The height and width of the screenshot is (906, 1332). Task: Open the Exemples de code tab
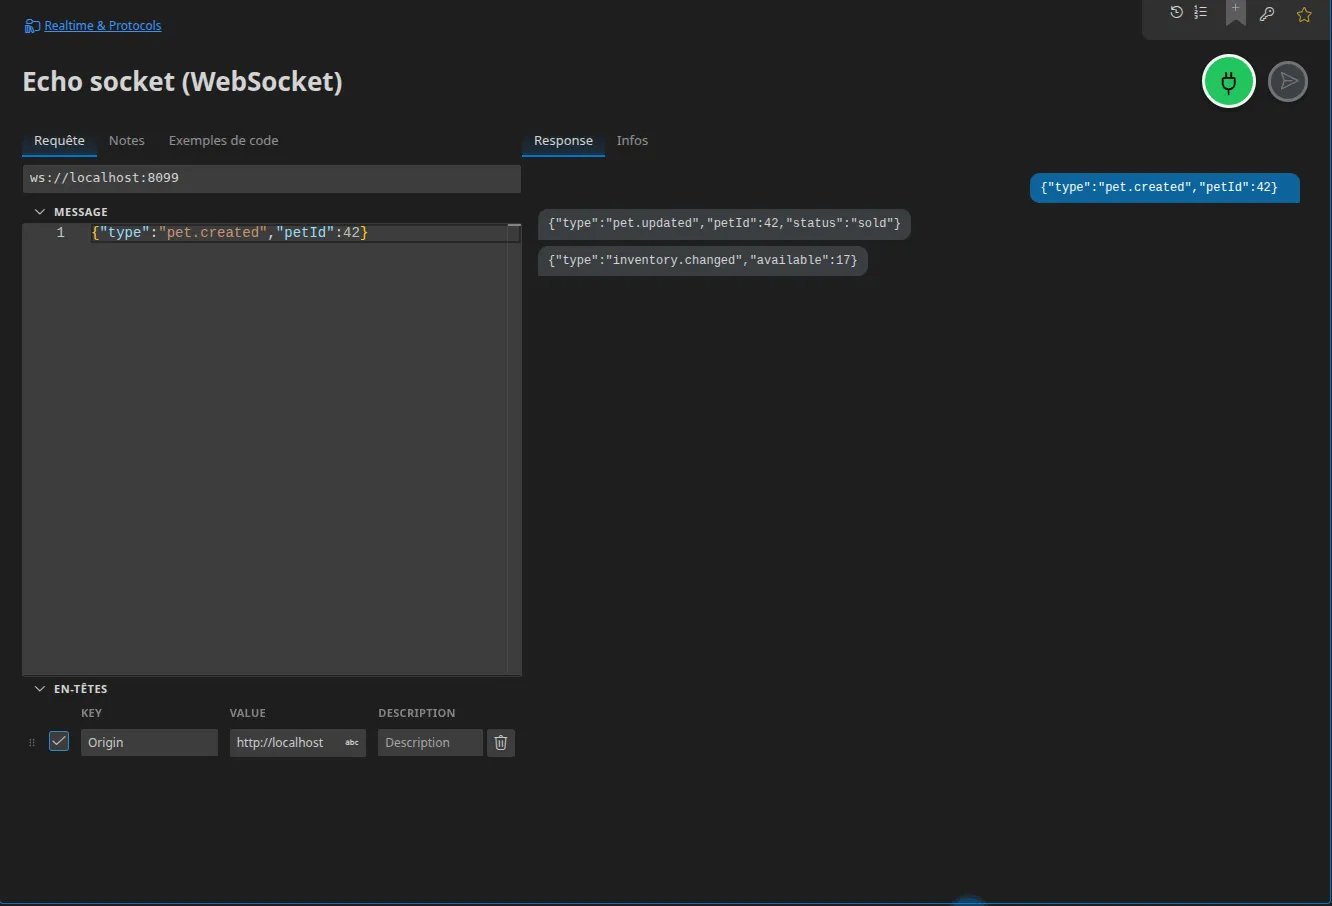tap(223, 141)
